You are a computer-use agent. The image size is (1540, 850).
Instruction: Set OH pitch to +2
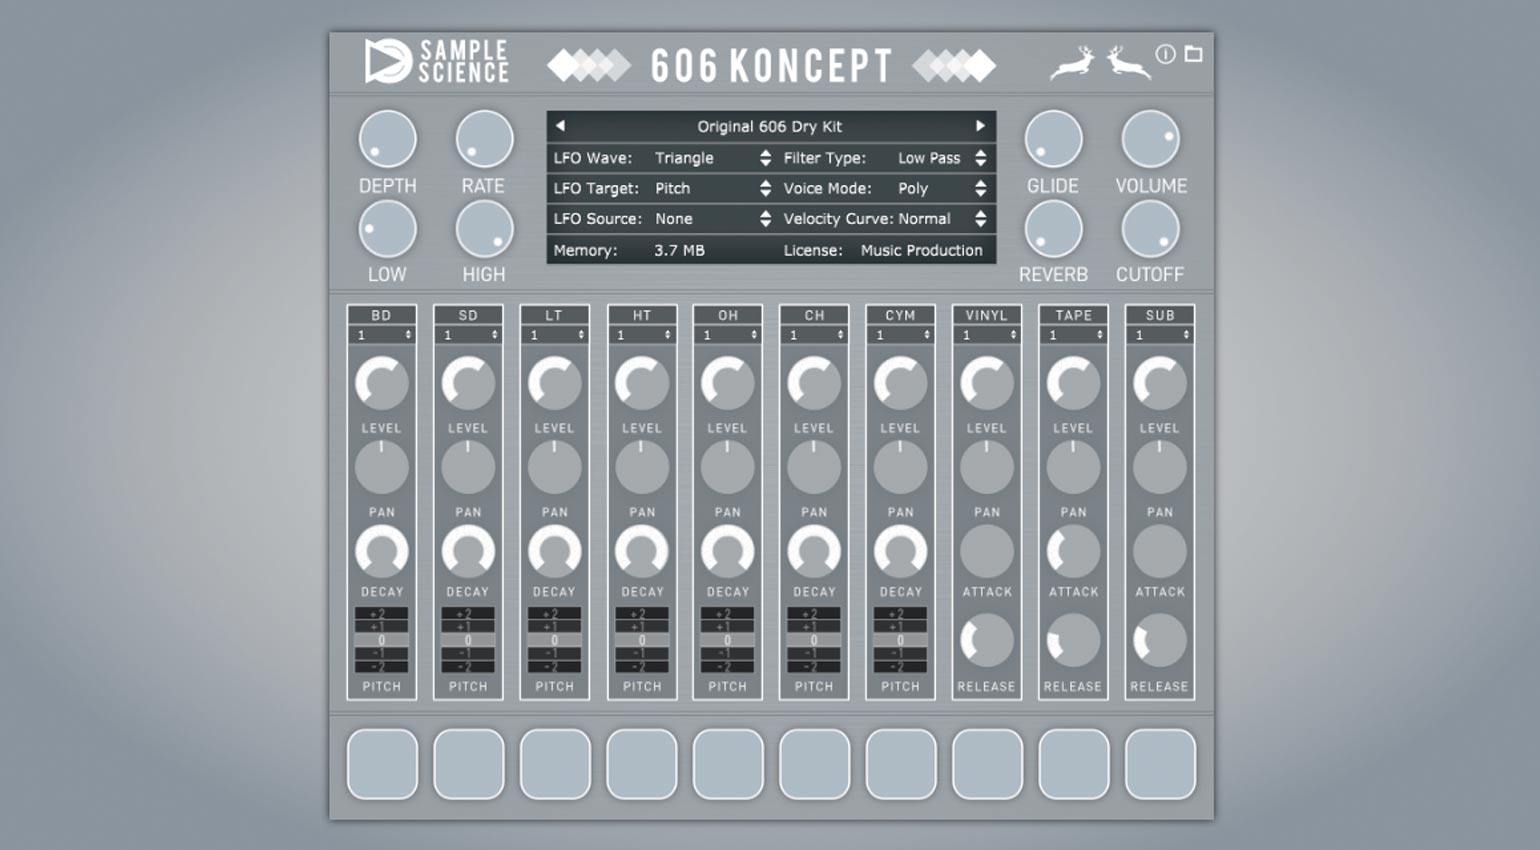coord(727,613)
